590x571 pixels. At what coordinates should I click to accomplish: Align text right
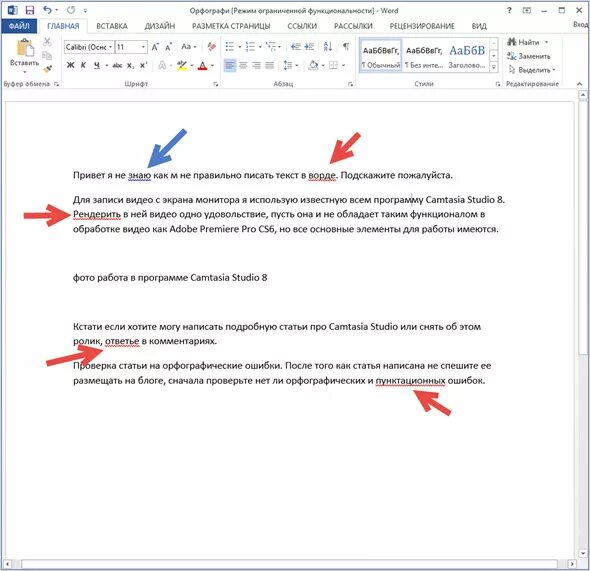coord(256,65)
